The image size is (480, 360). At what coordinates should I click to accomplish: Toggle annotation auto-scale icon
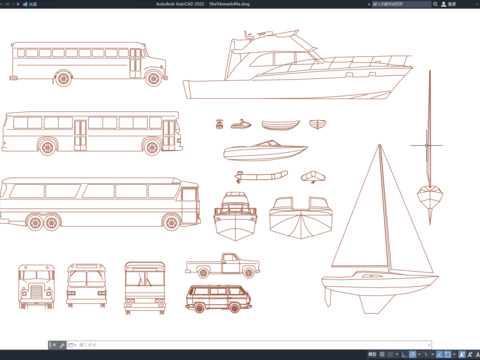(470, 354)
